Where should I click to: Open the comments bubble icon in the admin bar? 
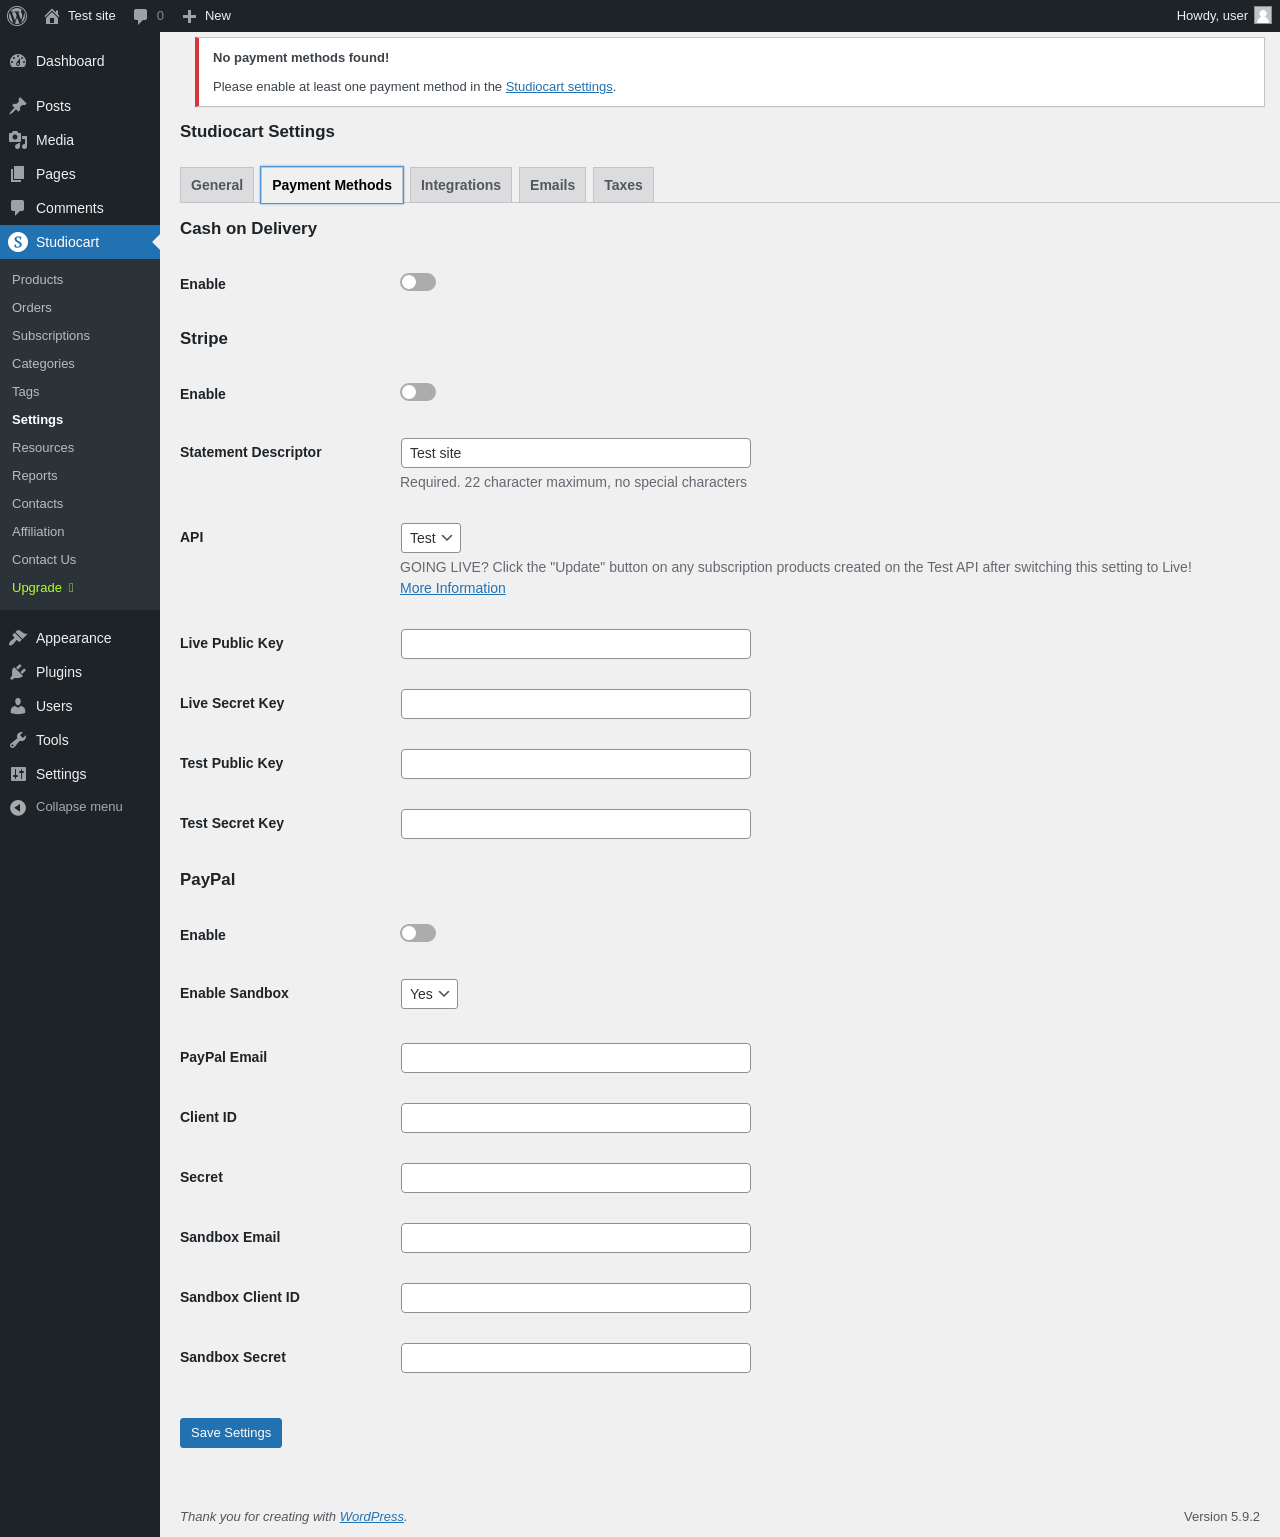click(x=141, y=16)
